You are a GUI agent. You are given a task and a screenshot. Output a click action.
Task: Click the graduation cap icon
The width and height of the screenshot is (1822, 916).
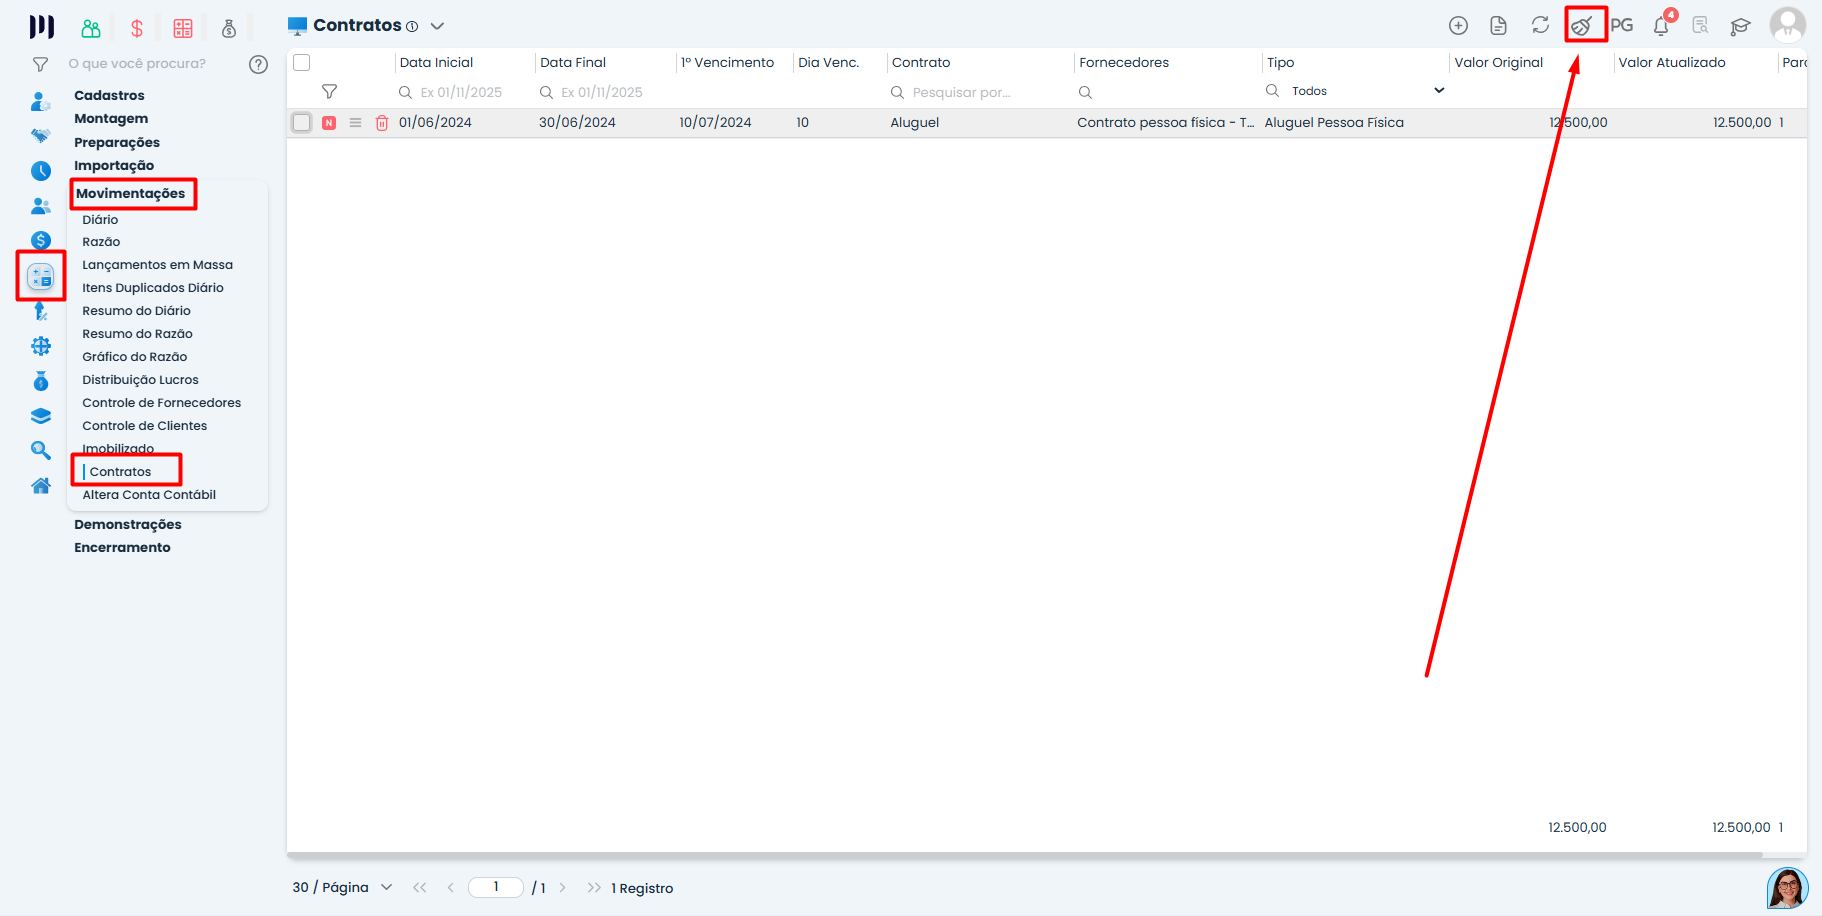pyautogui.click(x=1740, y=27)
